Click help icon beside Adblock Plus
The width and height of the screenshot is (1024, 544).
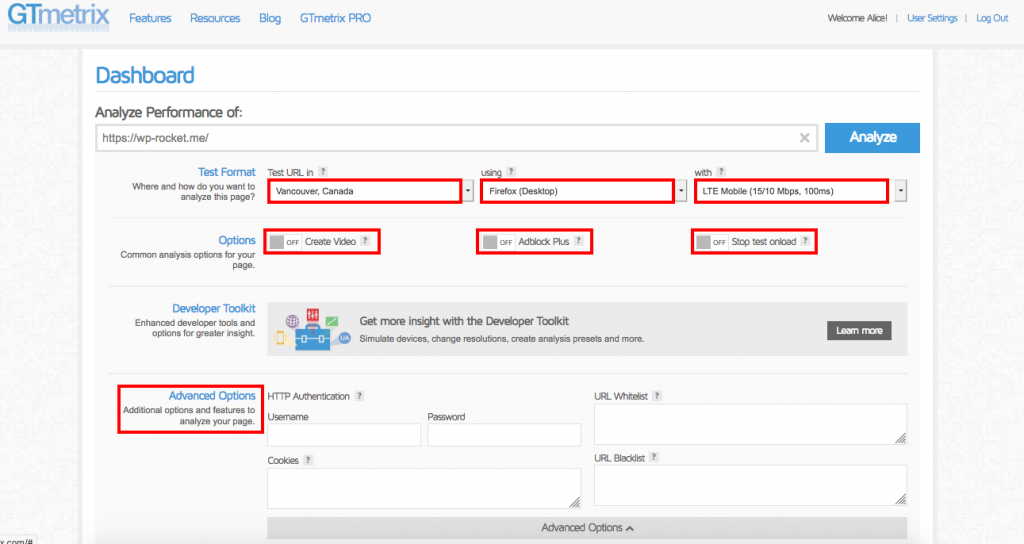point(579,241)
